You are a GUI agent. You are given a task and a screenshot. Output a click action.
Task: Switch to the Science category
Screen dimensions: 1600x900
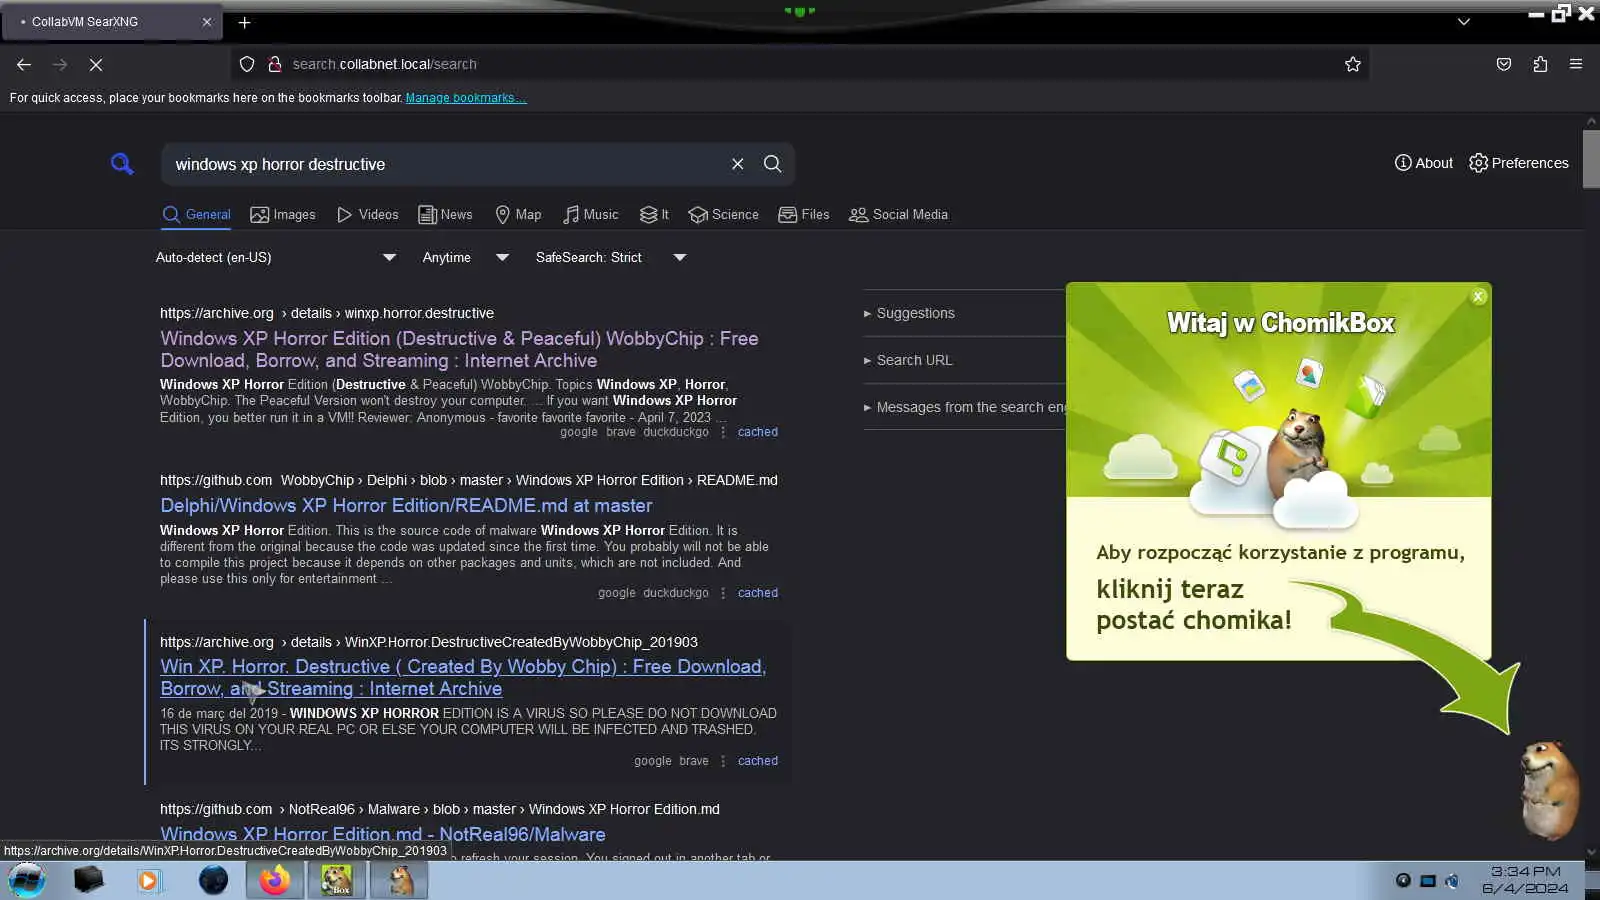(724, 215)
